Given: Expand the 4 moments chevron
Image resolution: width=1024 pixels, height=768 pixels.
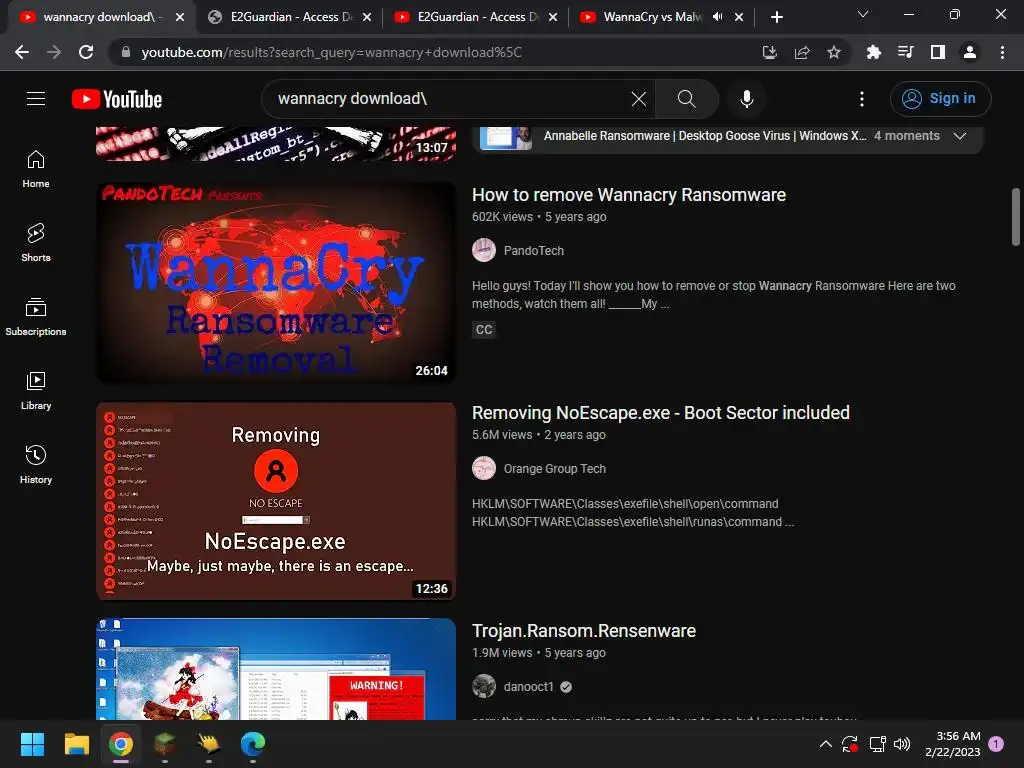Looking at the screenshot, I should 959,136.
